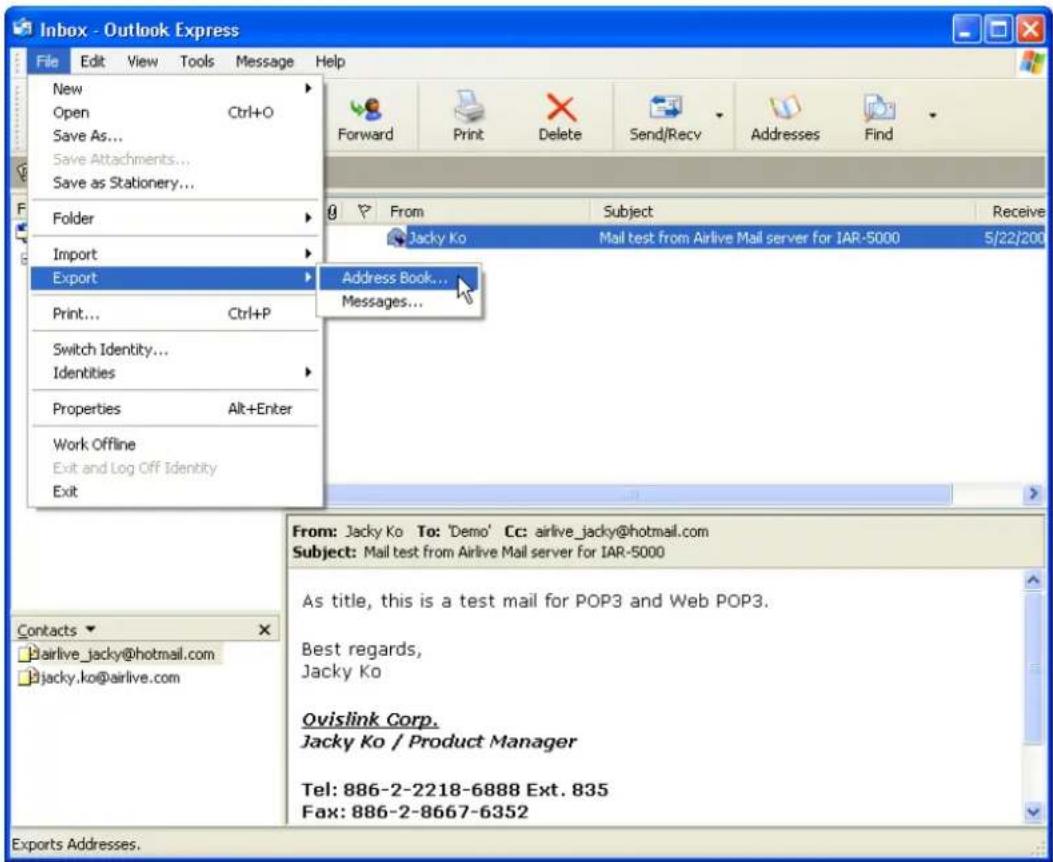Click preview pane scroll down arrow
Image resolution: width=1053 pixels, height=862 pixels.
coord(1034,812)
